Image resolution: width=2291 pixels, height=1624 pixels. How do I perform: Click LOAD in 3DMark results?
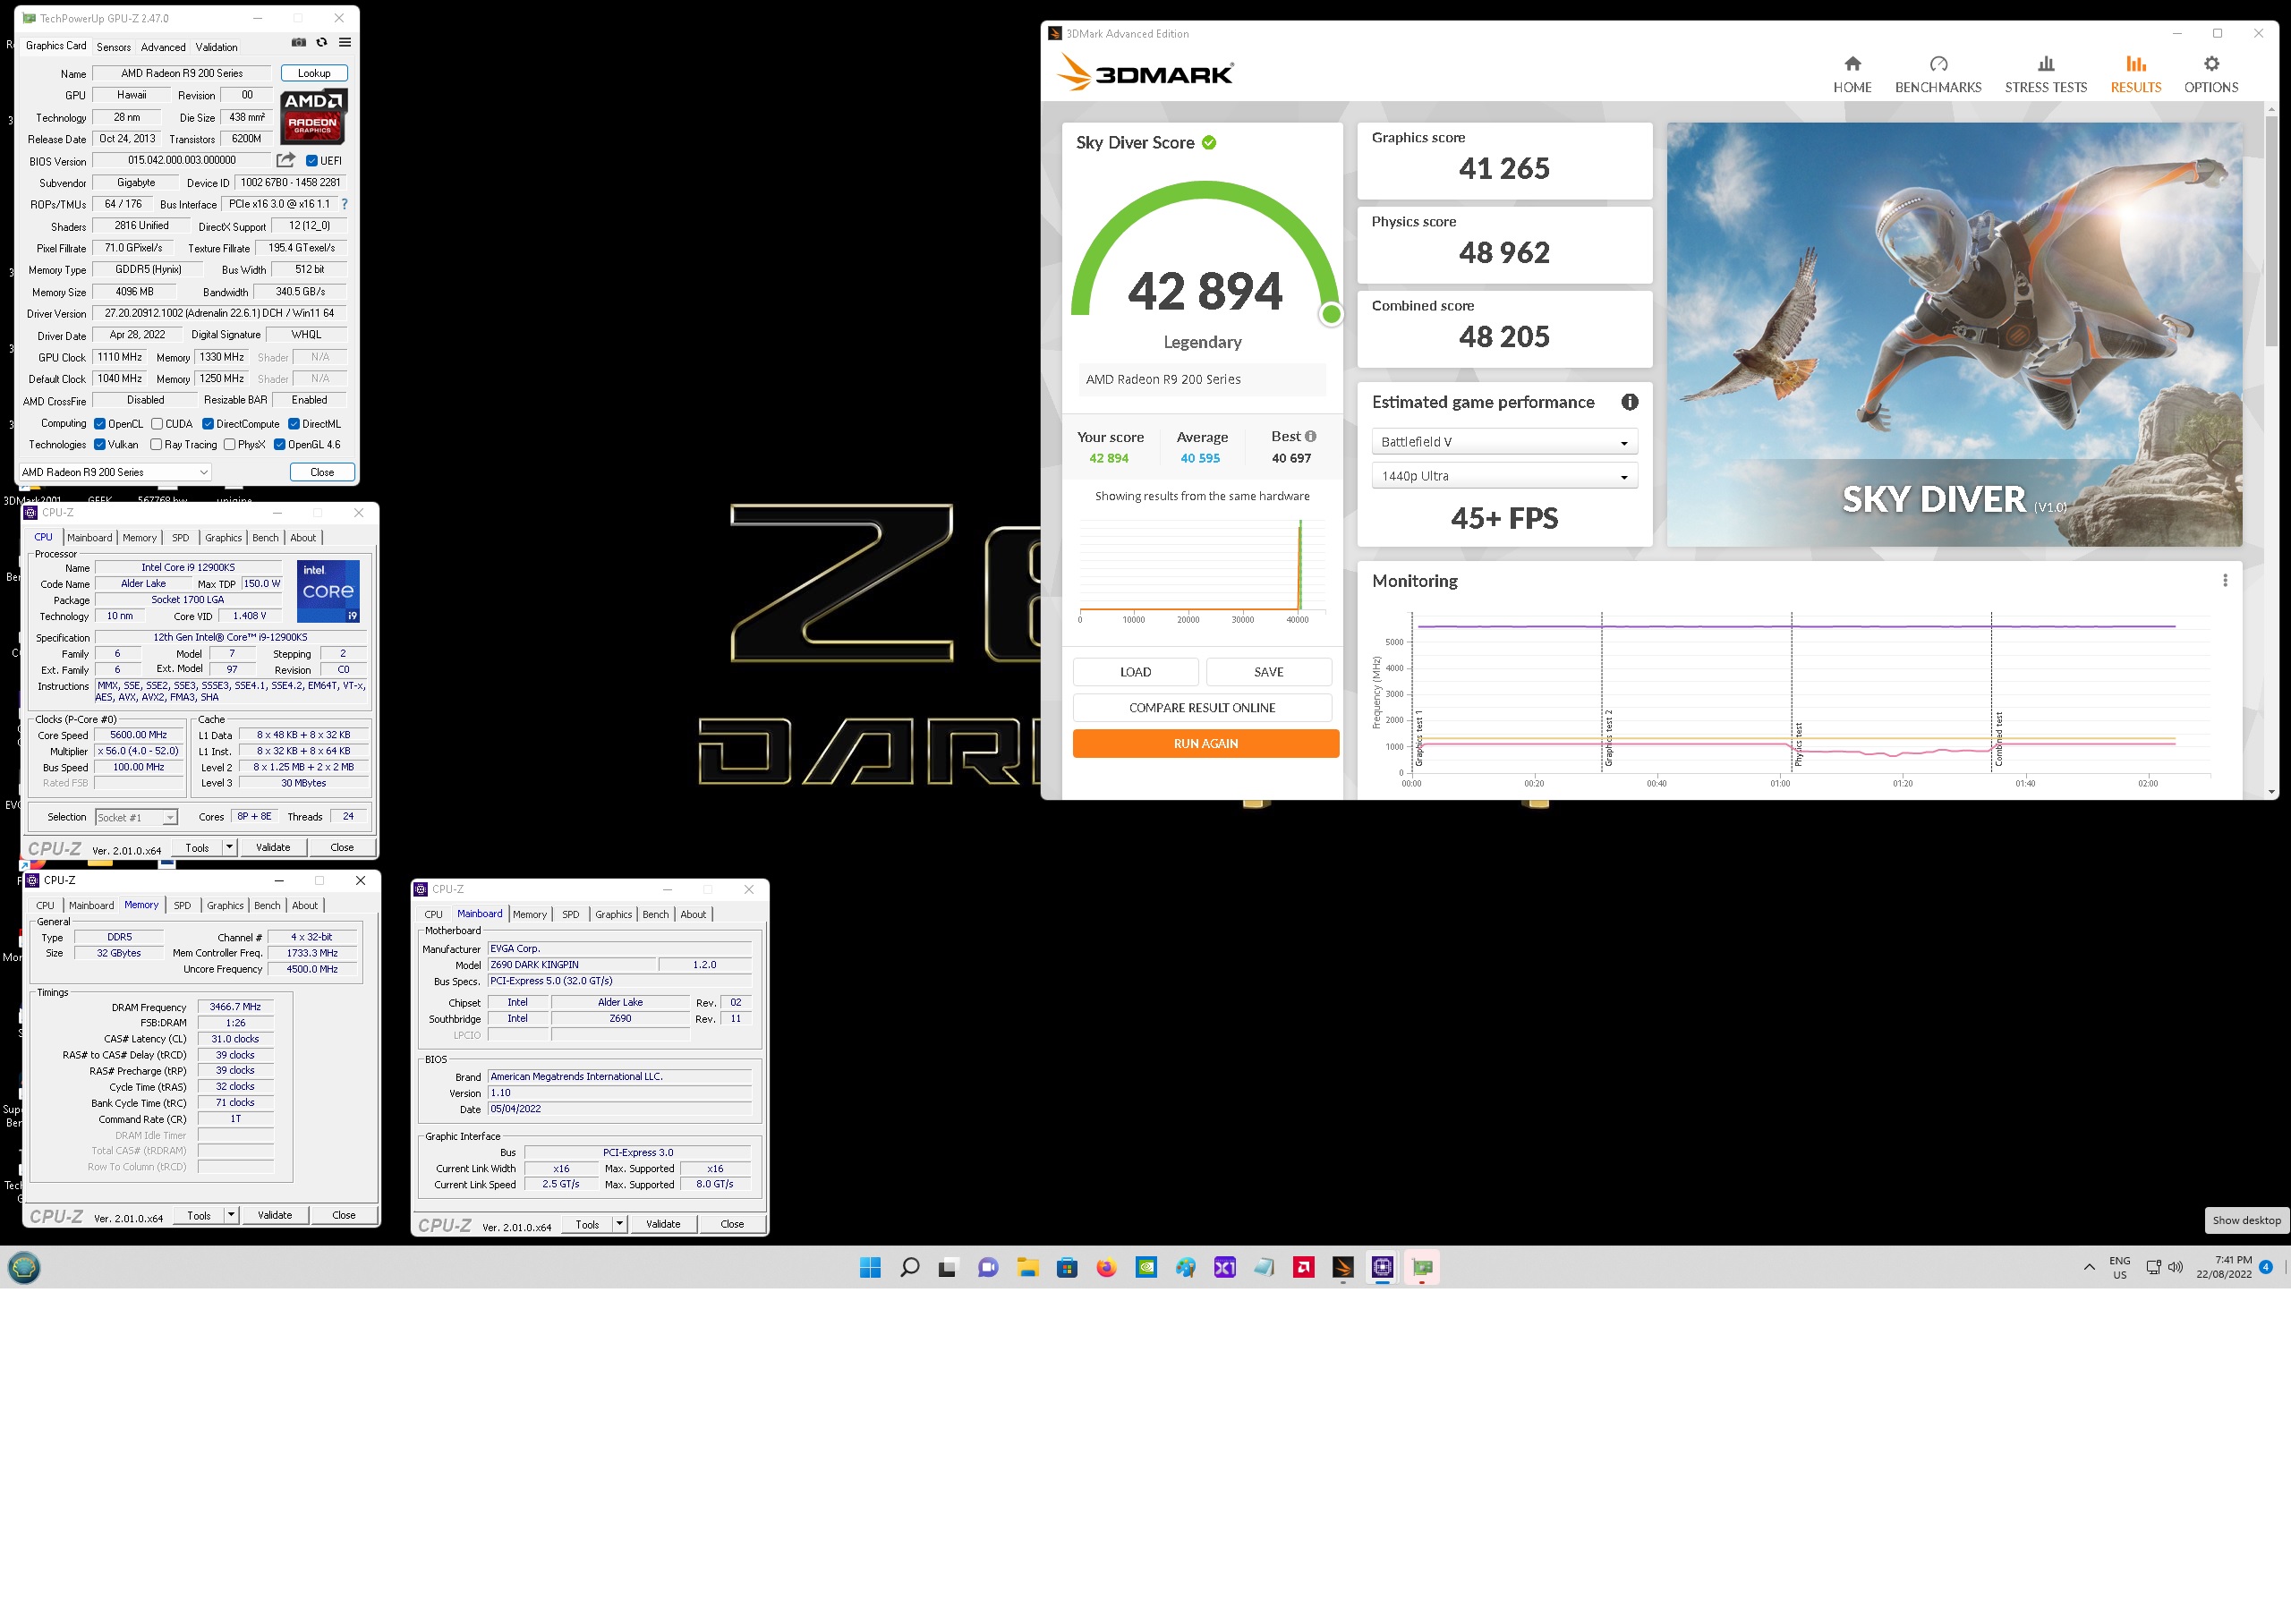pos(1135,672)
